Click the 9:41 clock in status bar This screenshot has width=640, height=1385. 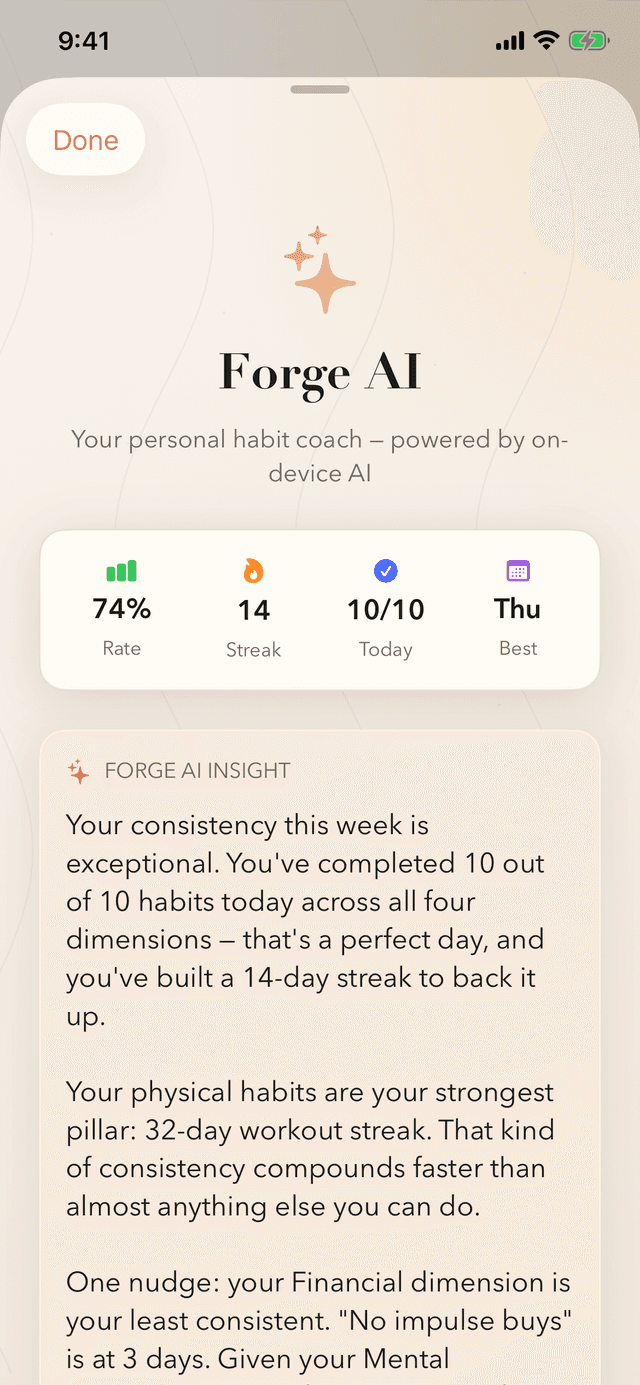click(x=84, y=41)
